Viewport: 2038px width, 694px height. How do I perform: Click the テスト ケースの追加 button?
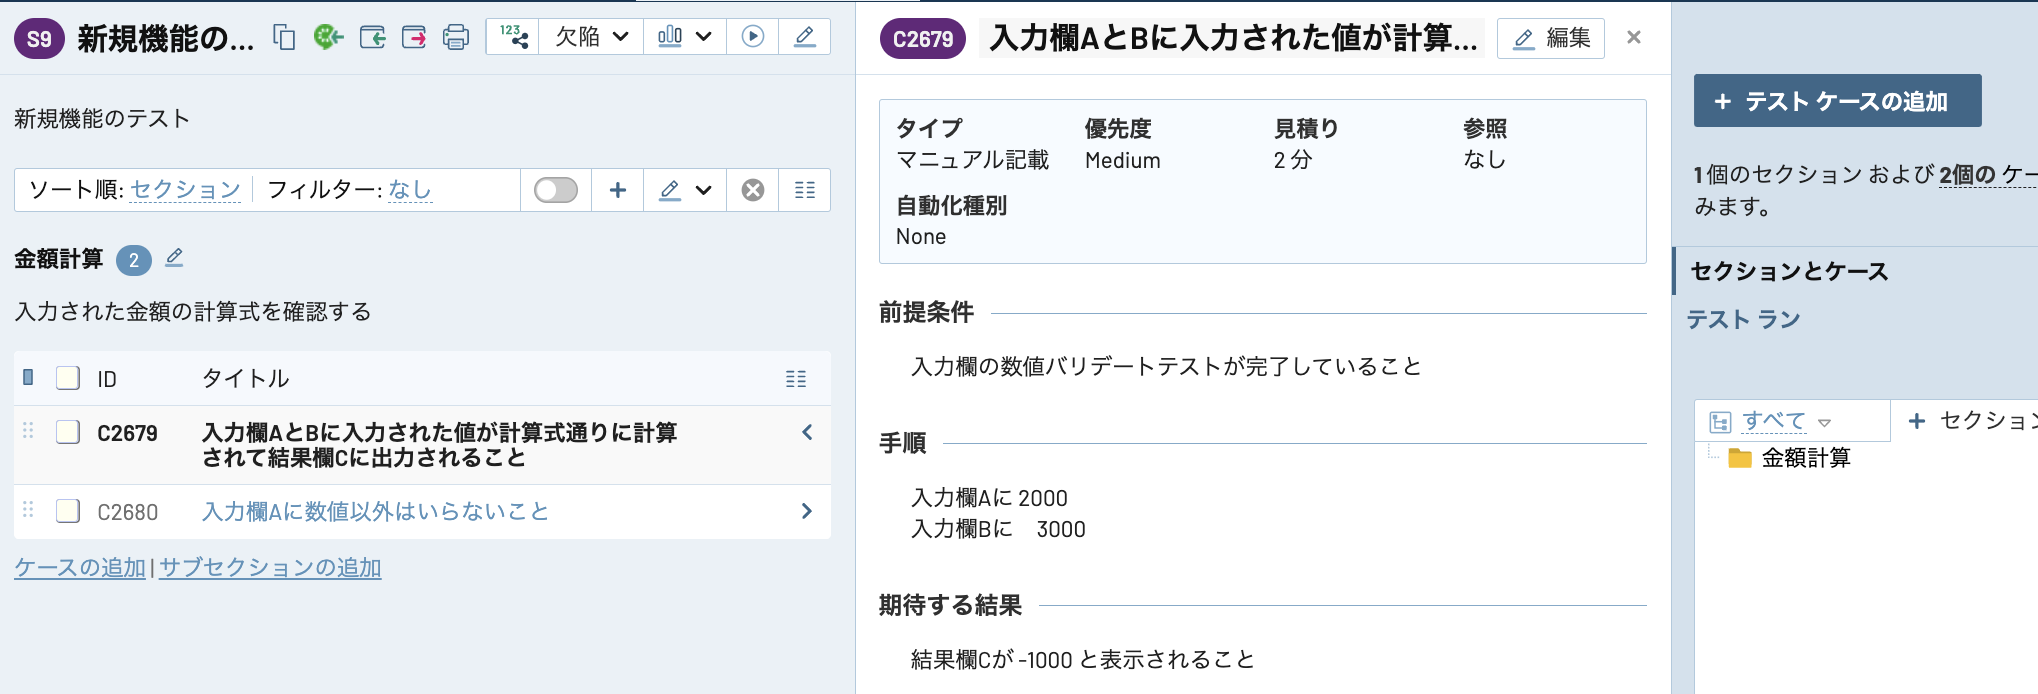(x=1838, y=101)
